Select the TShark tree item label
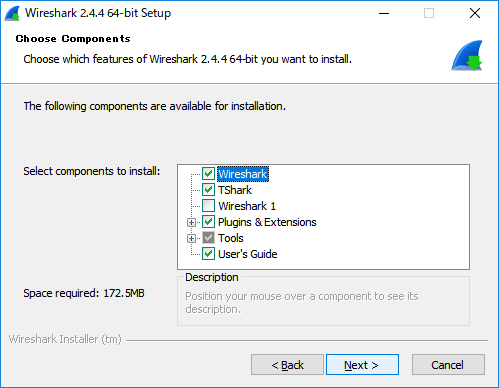Viewport: 499px width, 388px height. pyautogui.click(x=235, y=190)
